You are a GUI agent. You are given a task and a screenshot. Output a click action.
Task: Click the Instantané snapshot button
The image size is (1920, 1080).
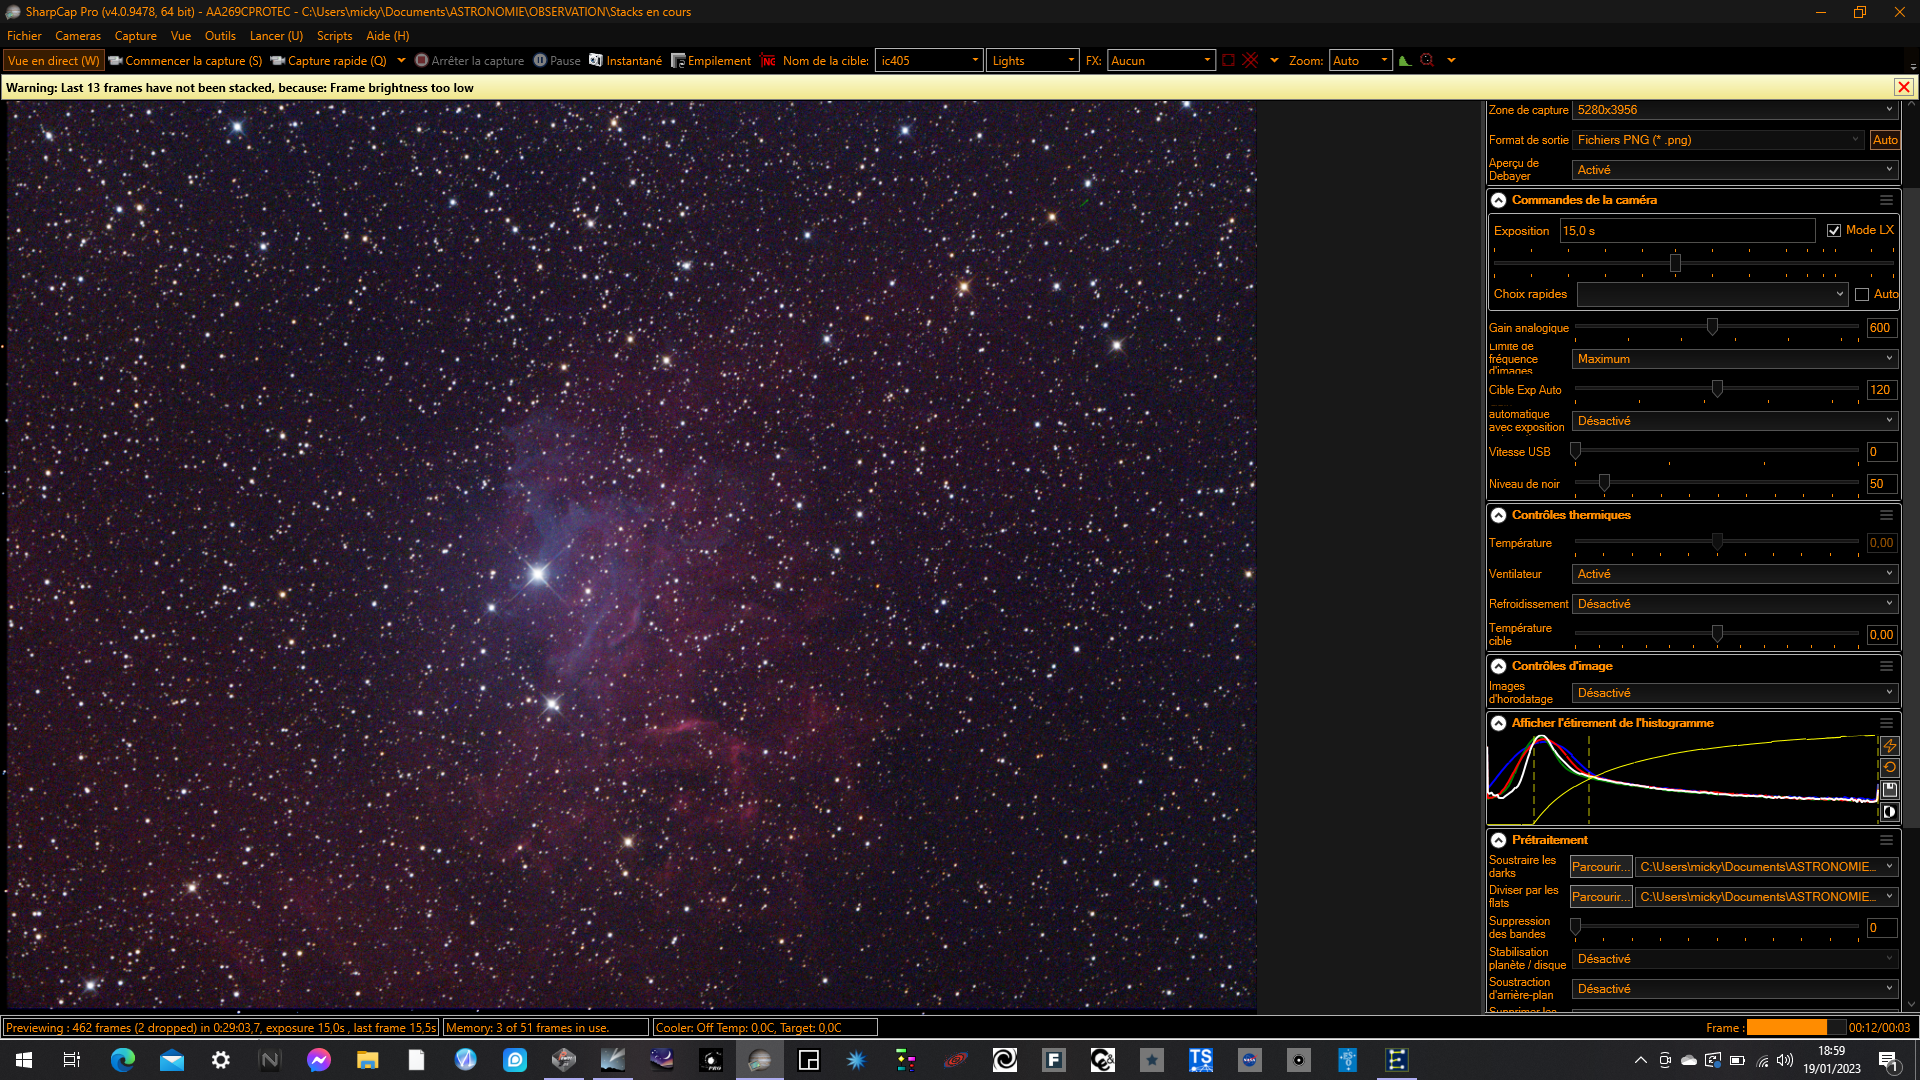(x=625, y=61)
